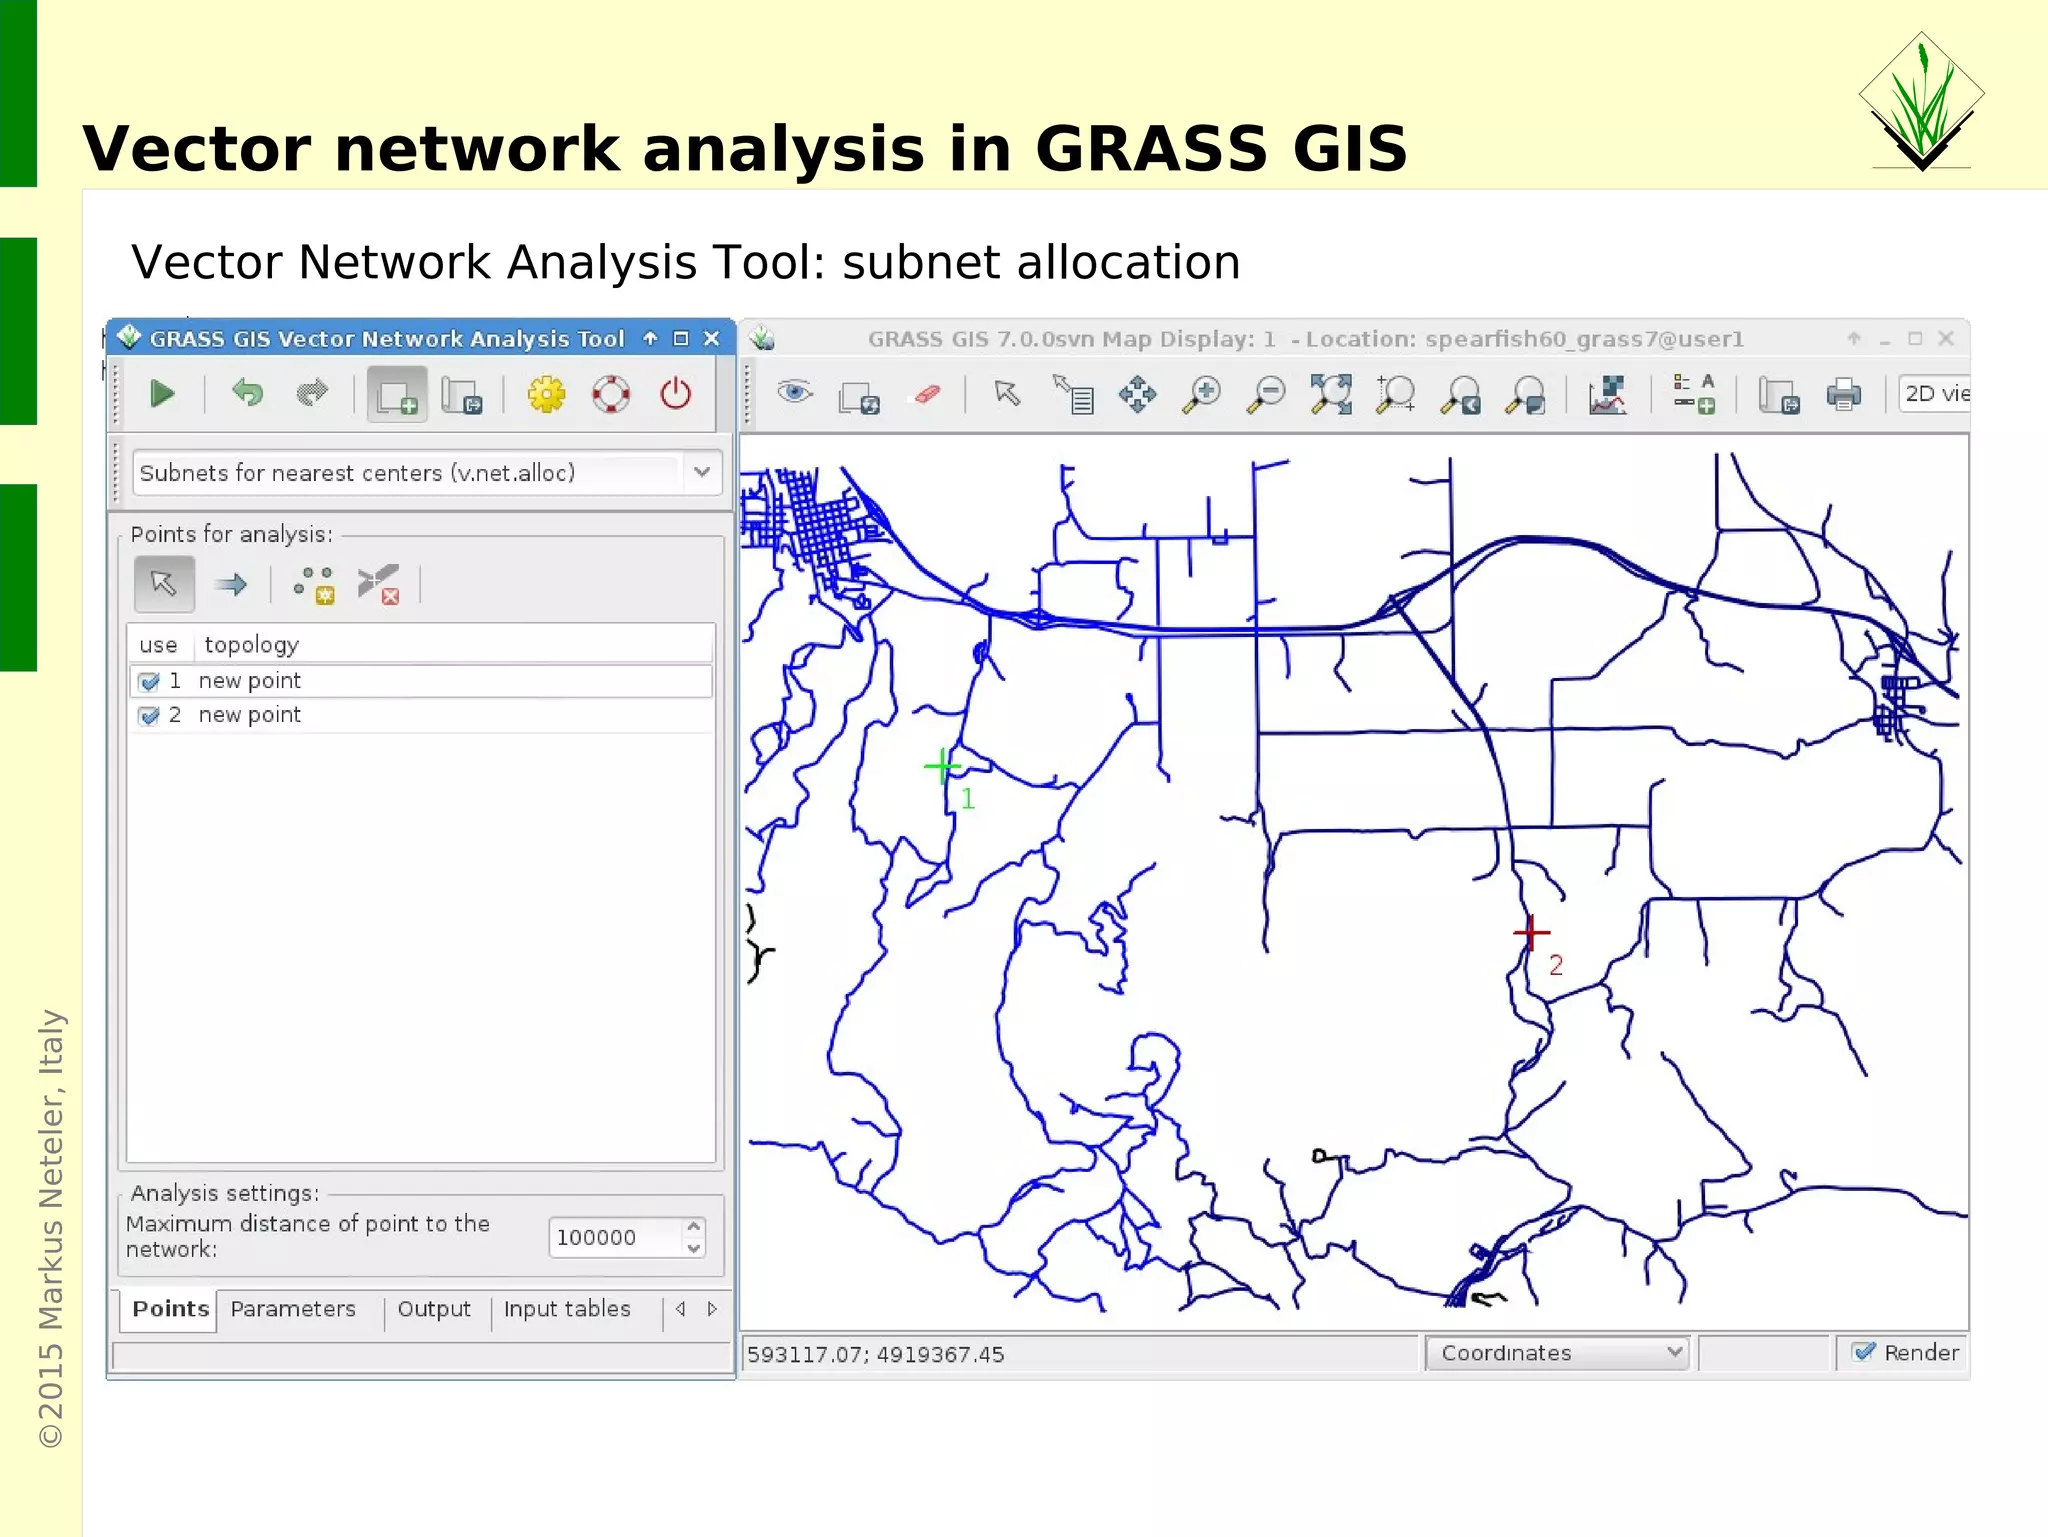Zoom to selected map layers icon

1332,395
